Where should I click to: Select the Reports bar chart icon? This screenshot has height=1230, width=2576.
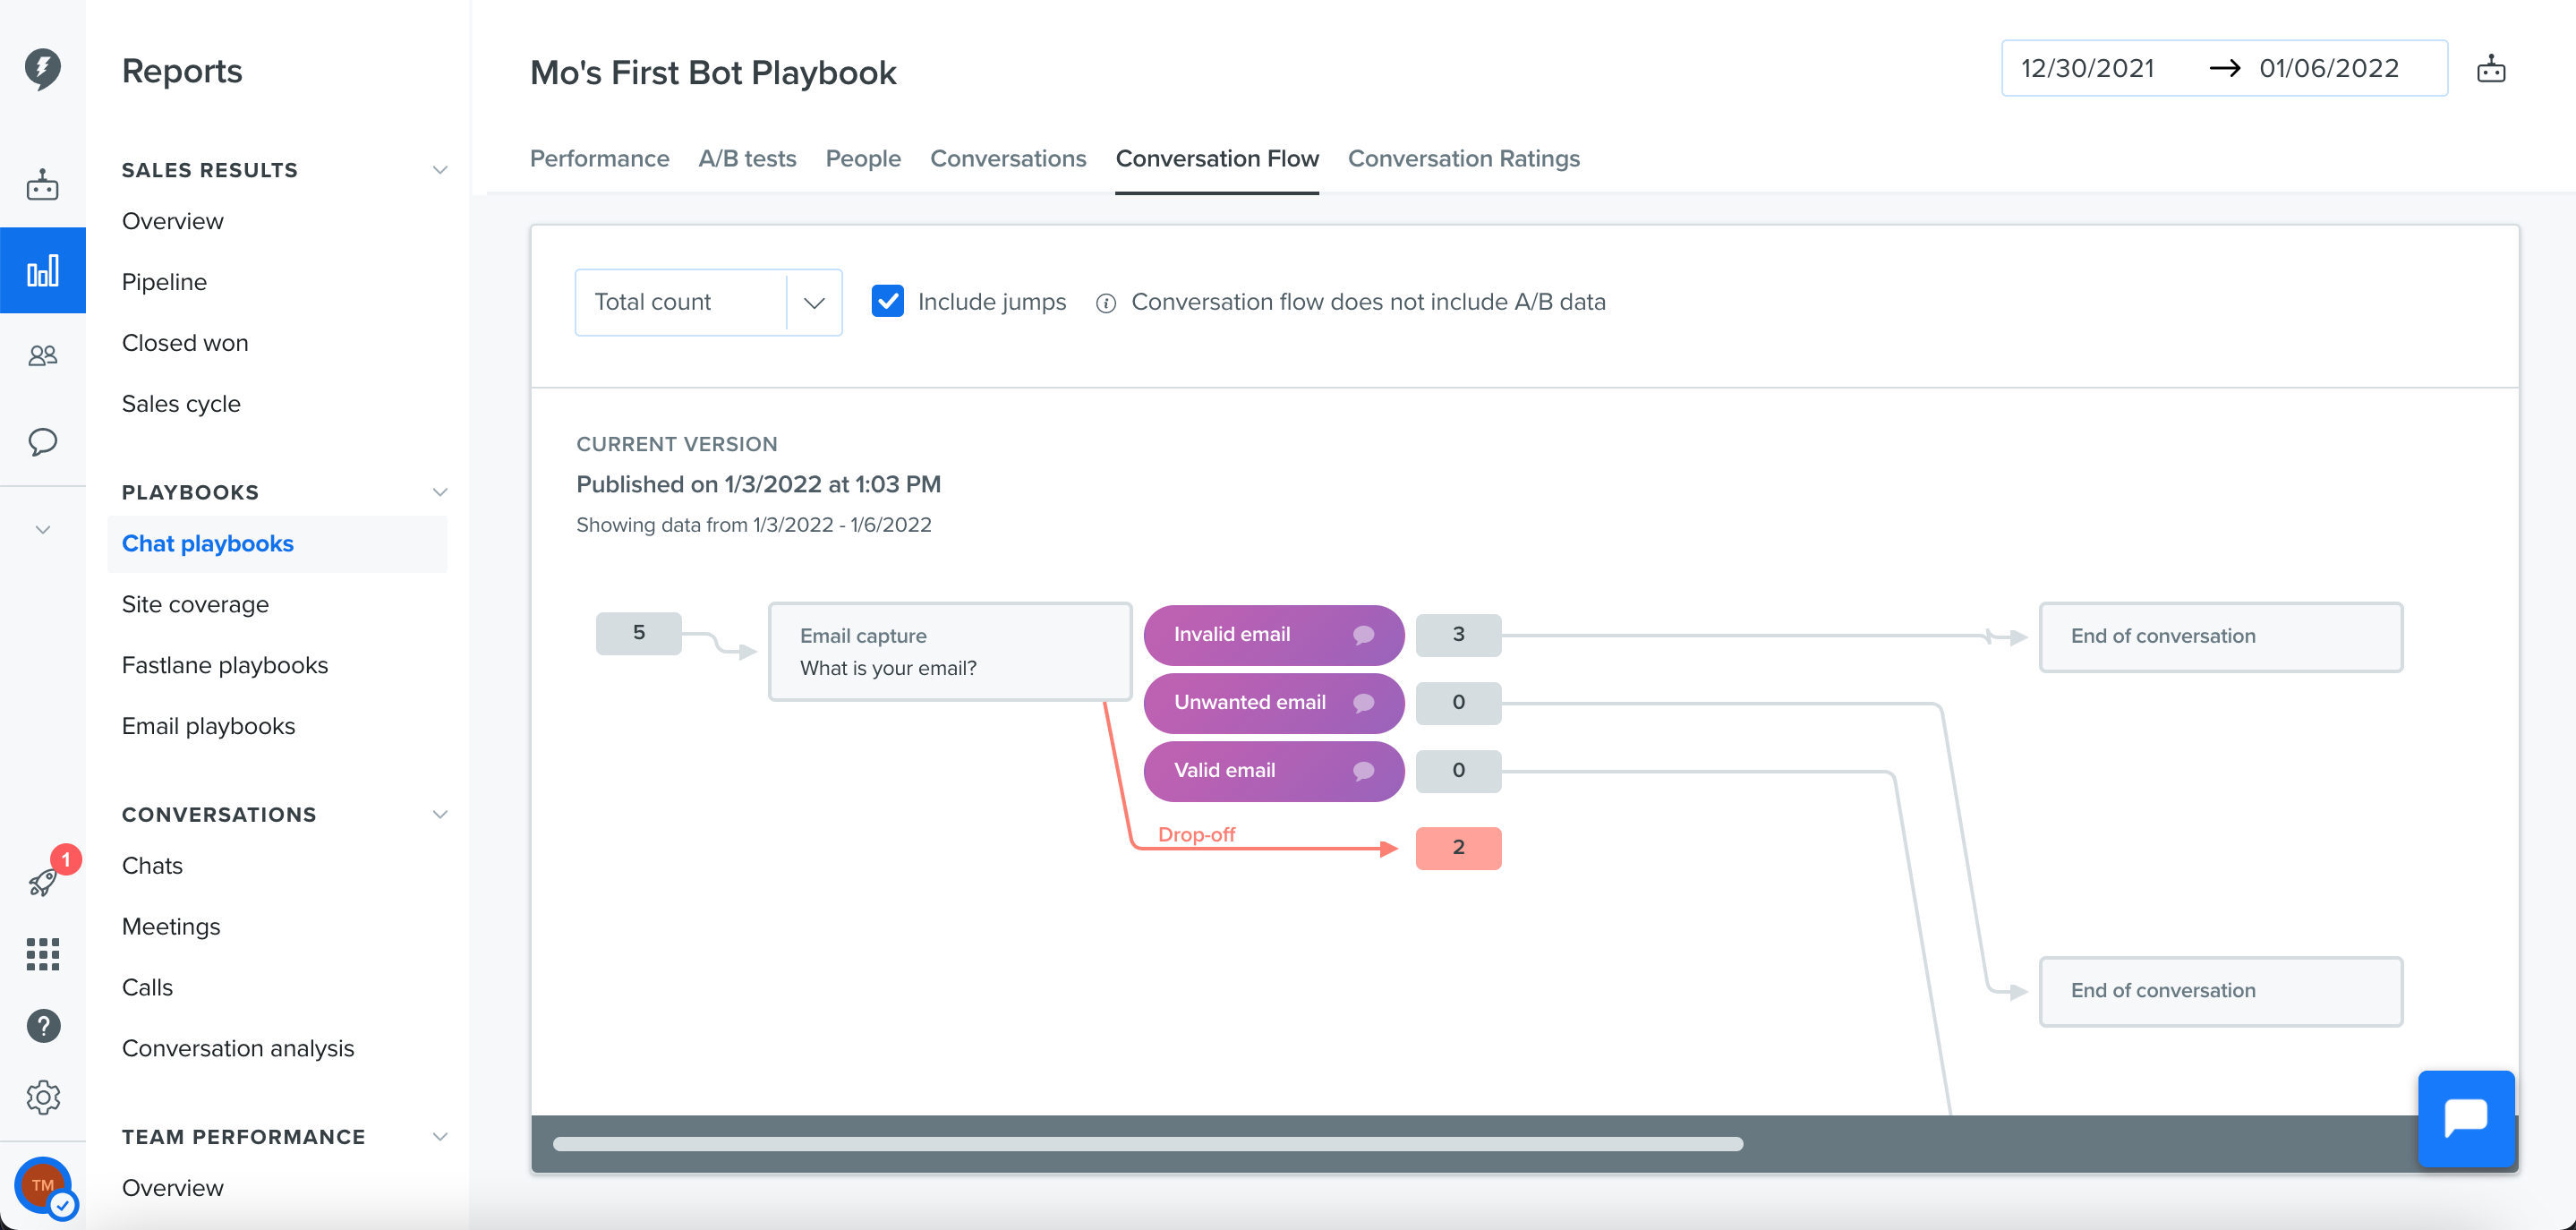(42, 270)
